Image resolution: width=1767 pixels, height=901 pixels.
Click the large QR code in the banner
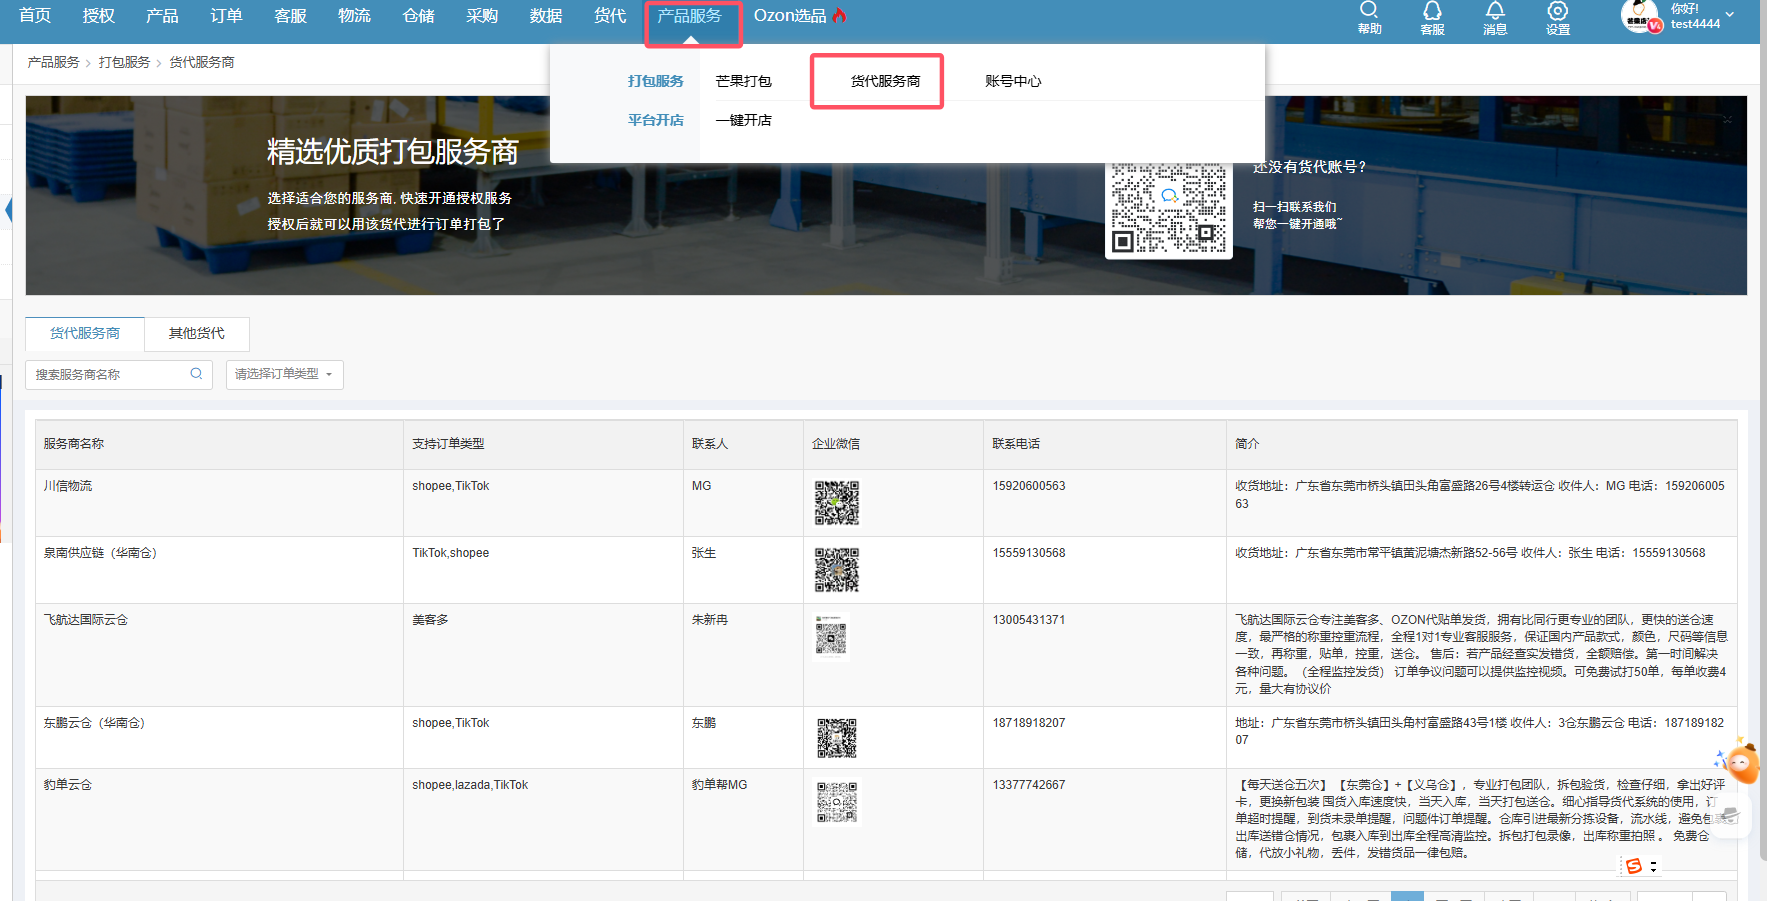tap(1168, 208)
